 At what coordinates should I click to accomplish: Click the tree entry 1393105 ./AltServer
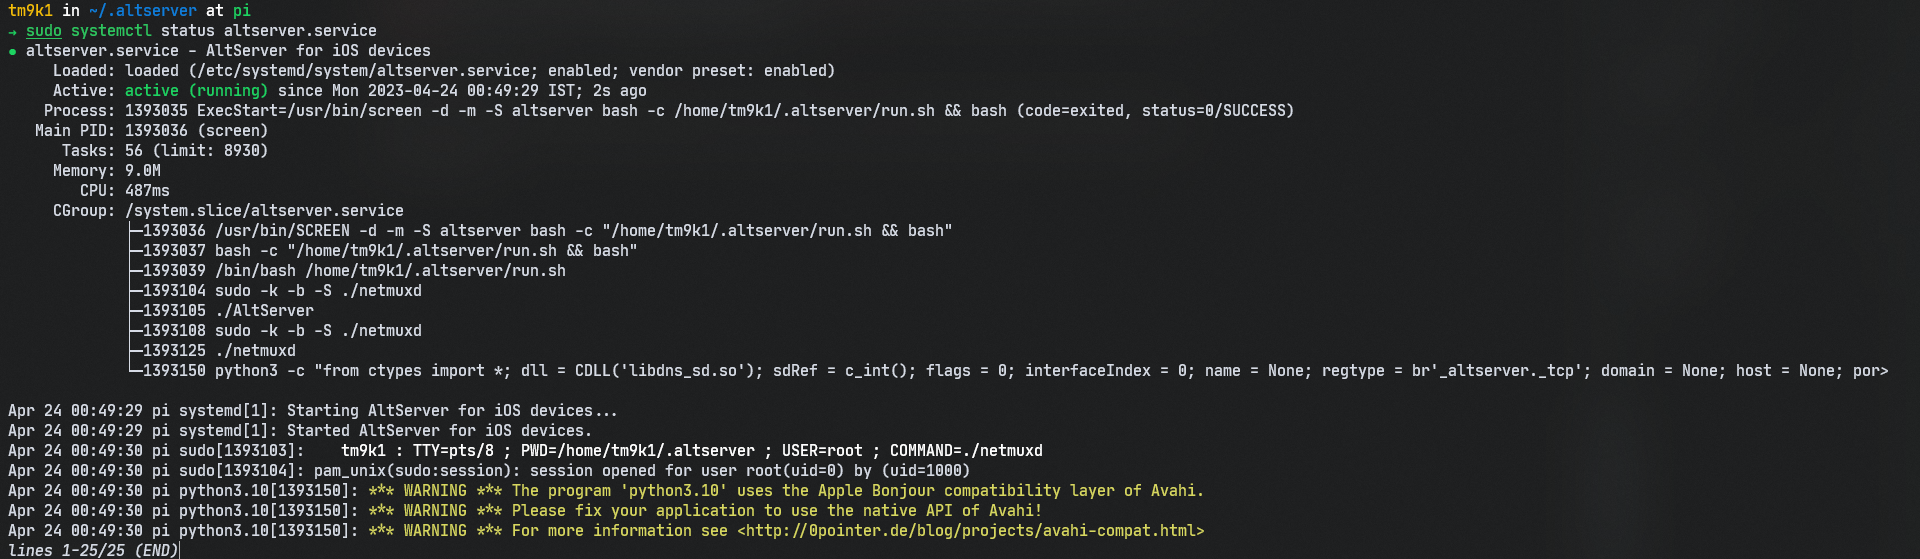coord(228,311)
